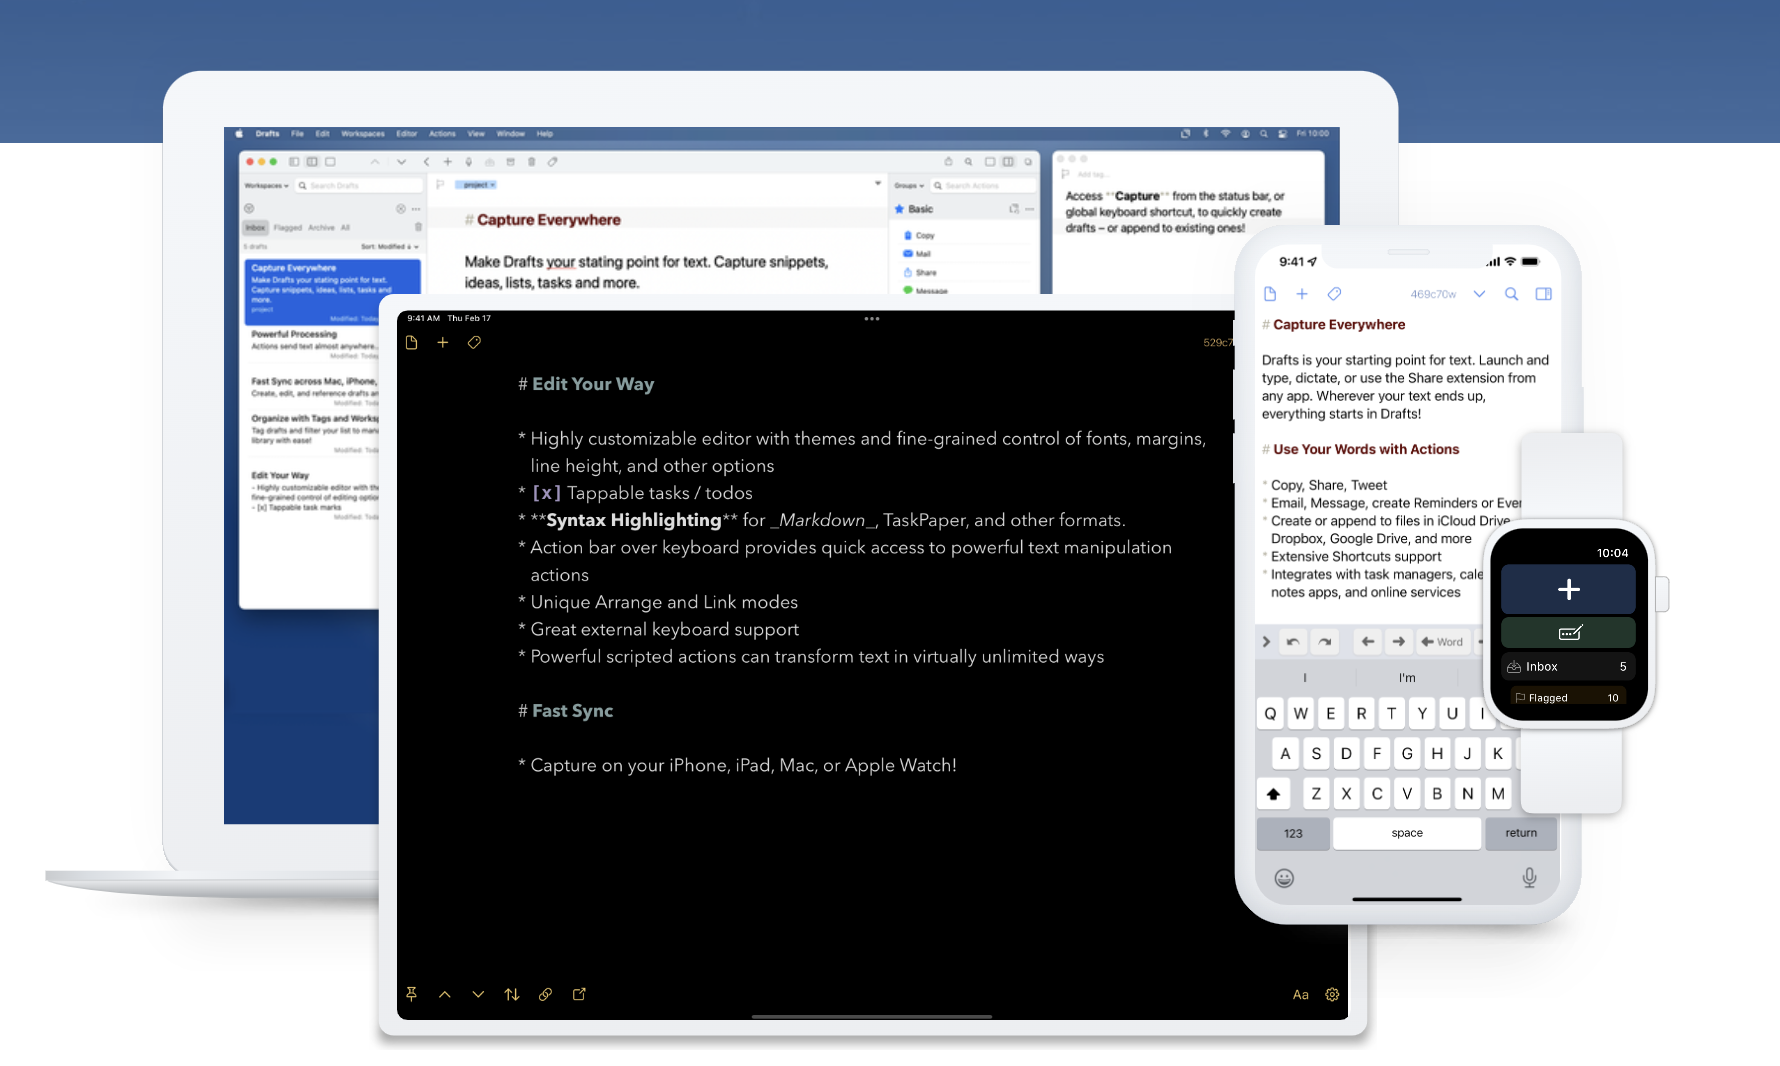
Task: Open the draft list icon on iPhone
Action: click(1270, 294)
